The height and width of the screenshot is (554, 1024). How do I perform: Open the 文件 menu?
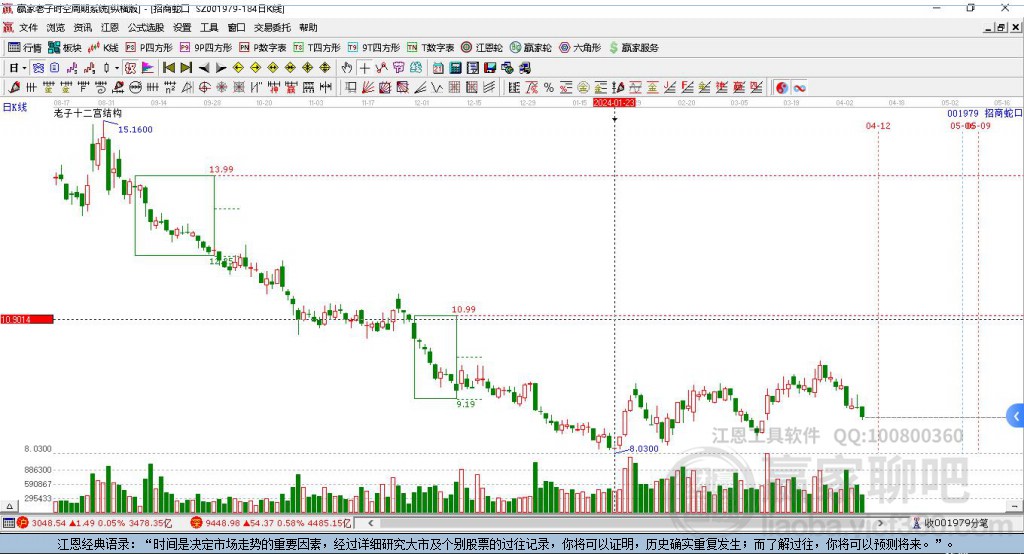(x=28, y=27)
